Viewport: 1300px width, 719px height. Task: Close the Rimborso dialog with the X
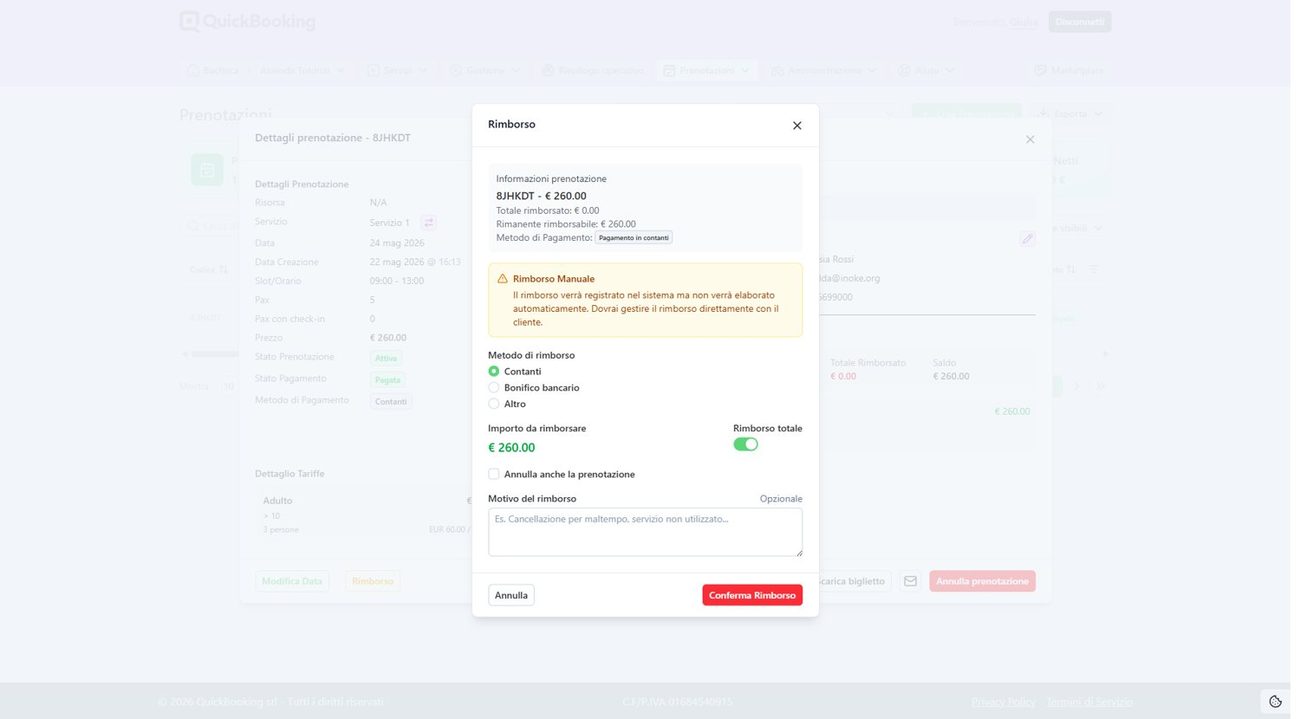[797, 126]
